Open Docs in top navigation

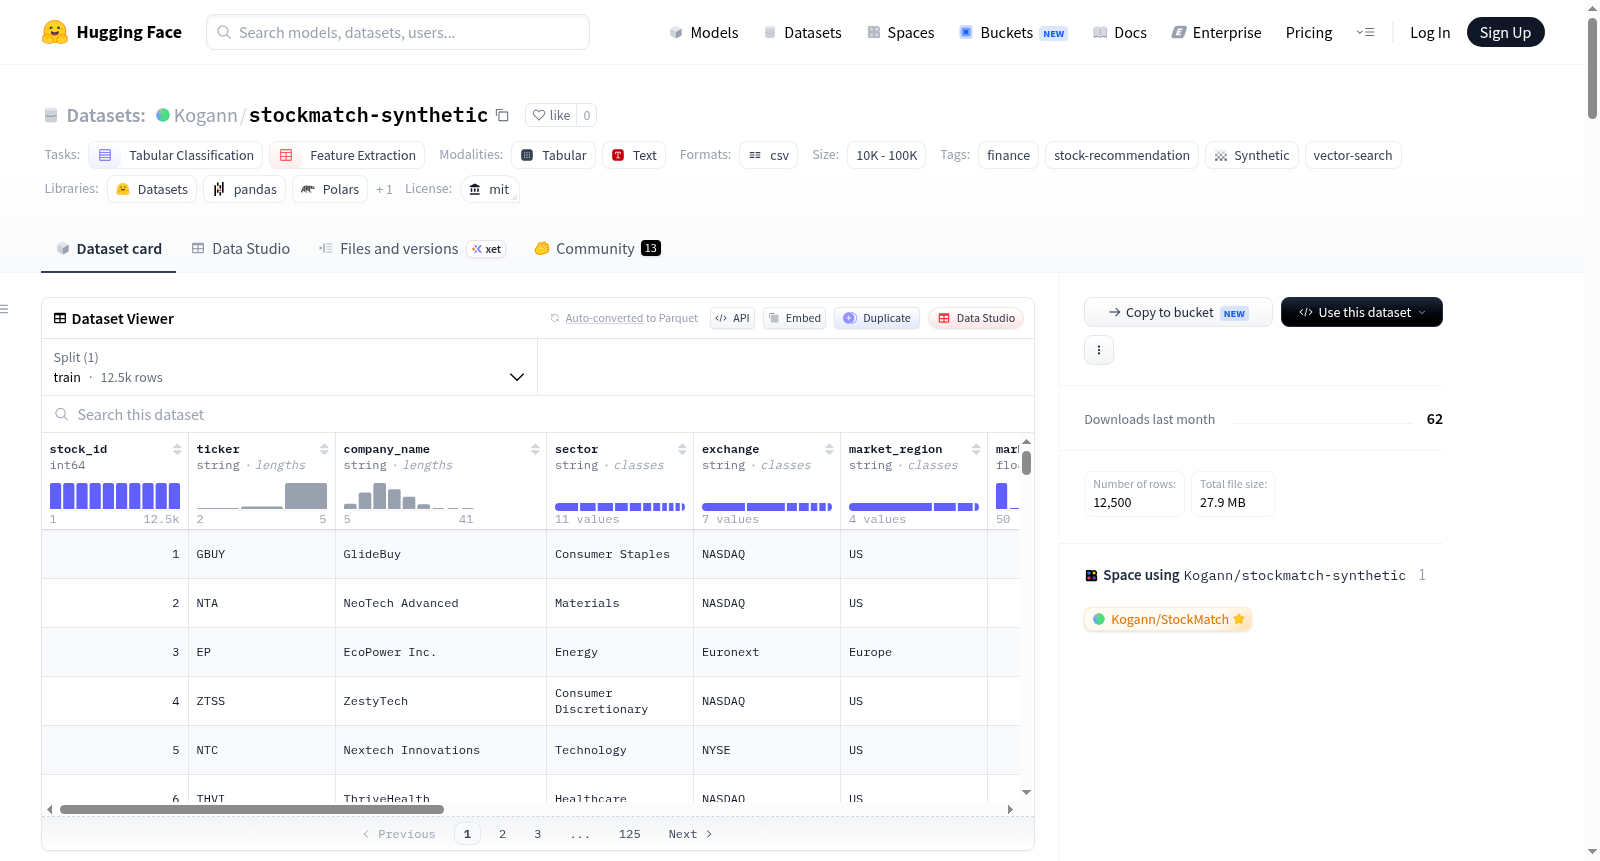tap(1119, 33)
